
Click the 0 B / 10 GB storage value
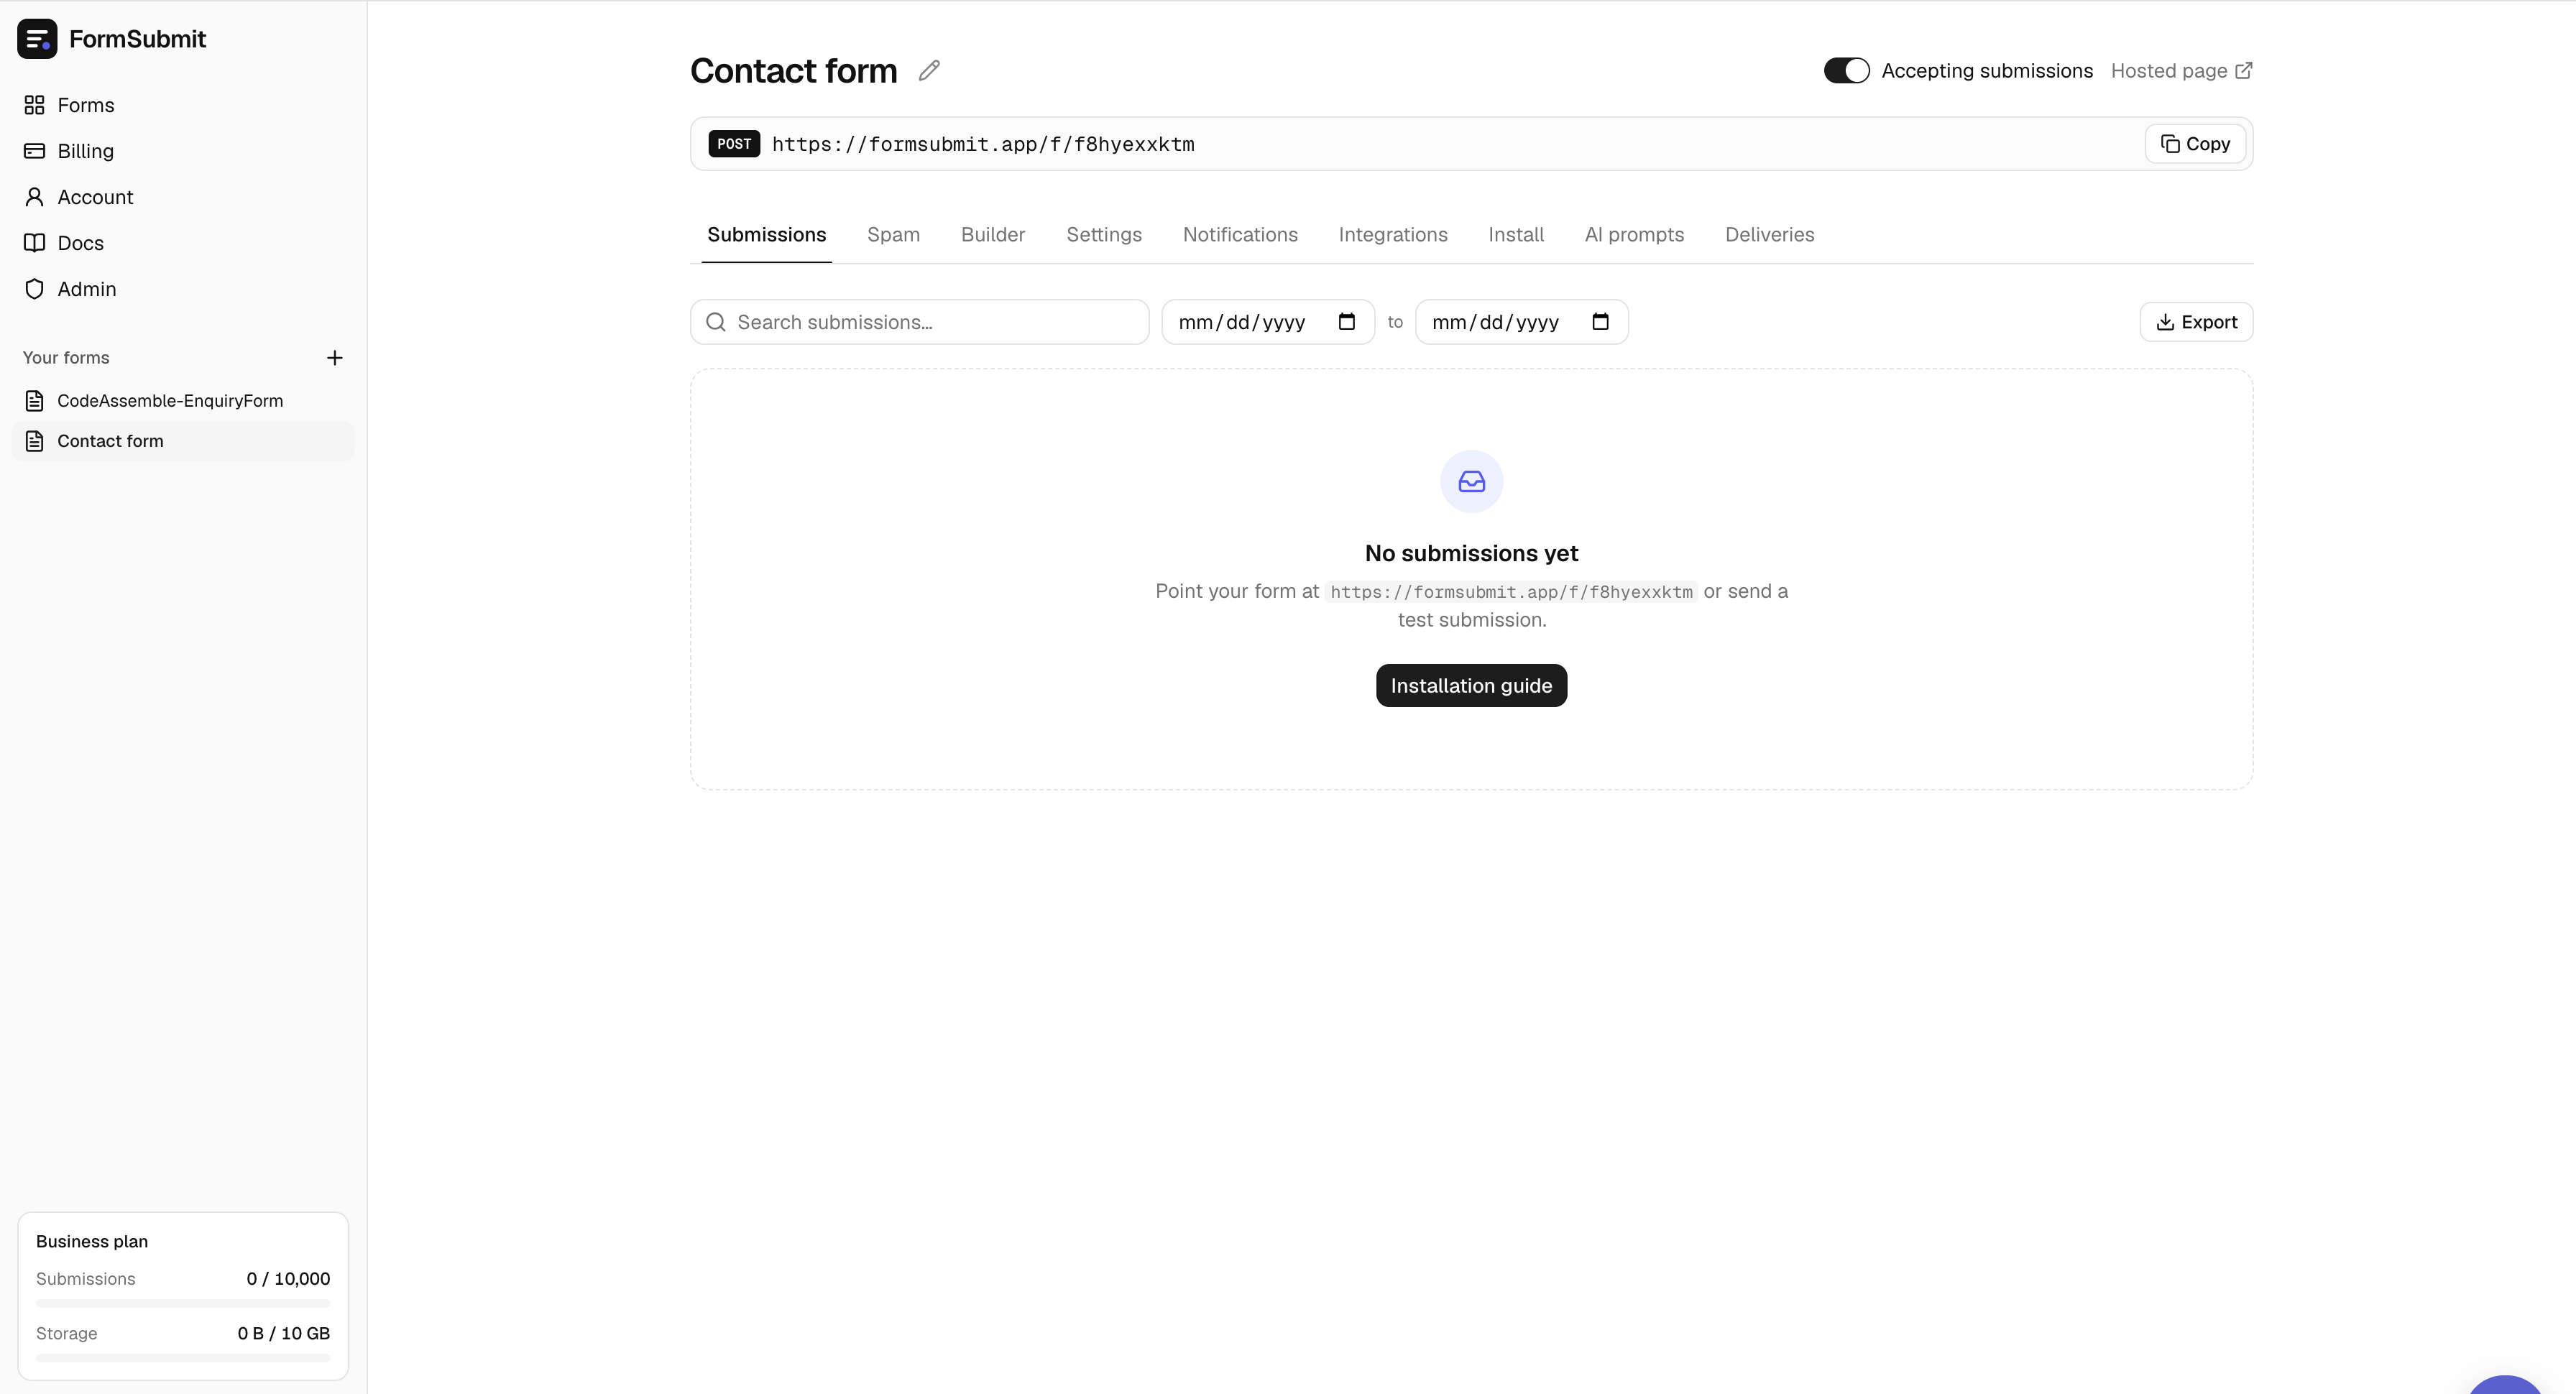[284, 1334]
